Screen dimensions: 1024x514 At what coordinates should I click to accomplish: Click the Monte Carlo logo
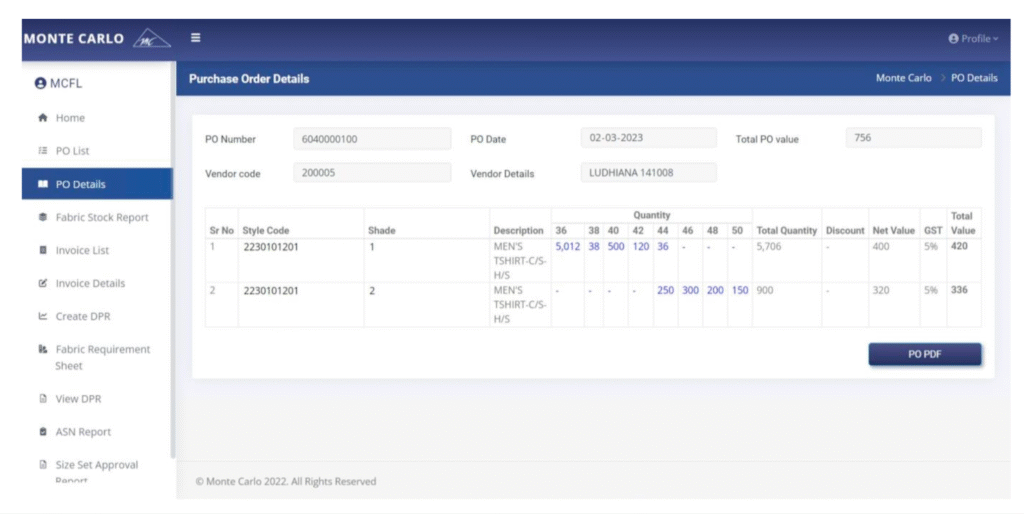pyautogui.click(x=96, y=39)
